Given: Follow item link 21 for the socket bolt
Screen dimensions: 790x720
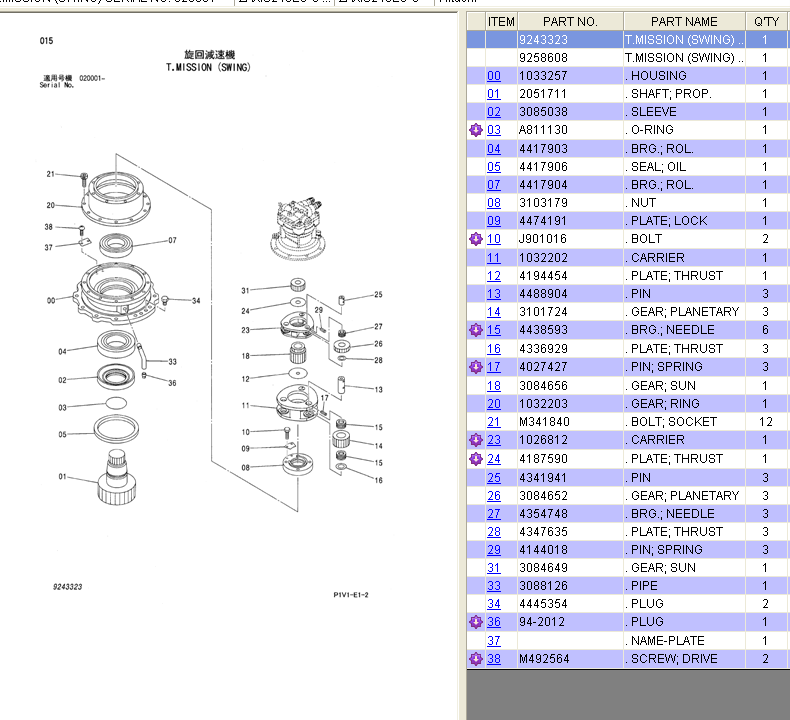Looking at the screenshot, I should click(x=494, y=422).
